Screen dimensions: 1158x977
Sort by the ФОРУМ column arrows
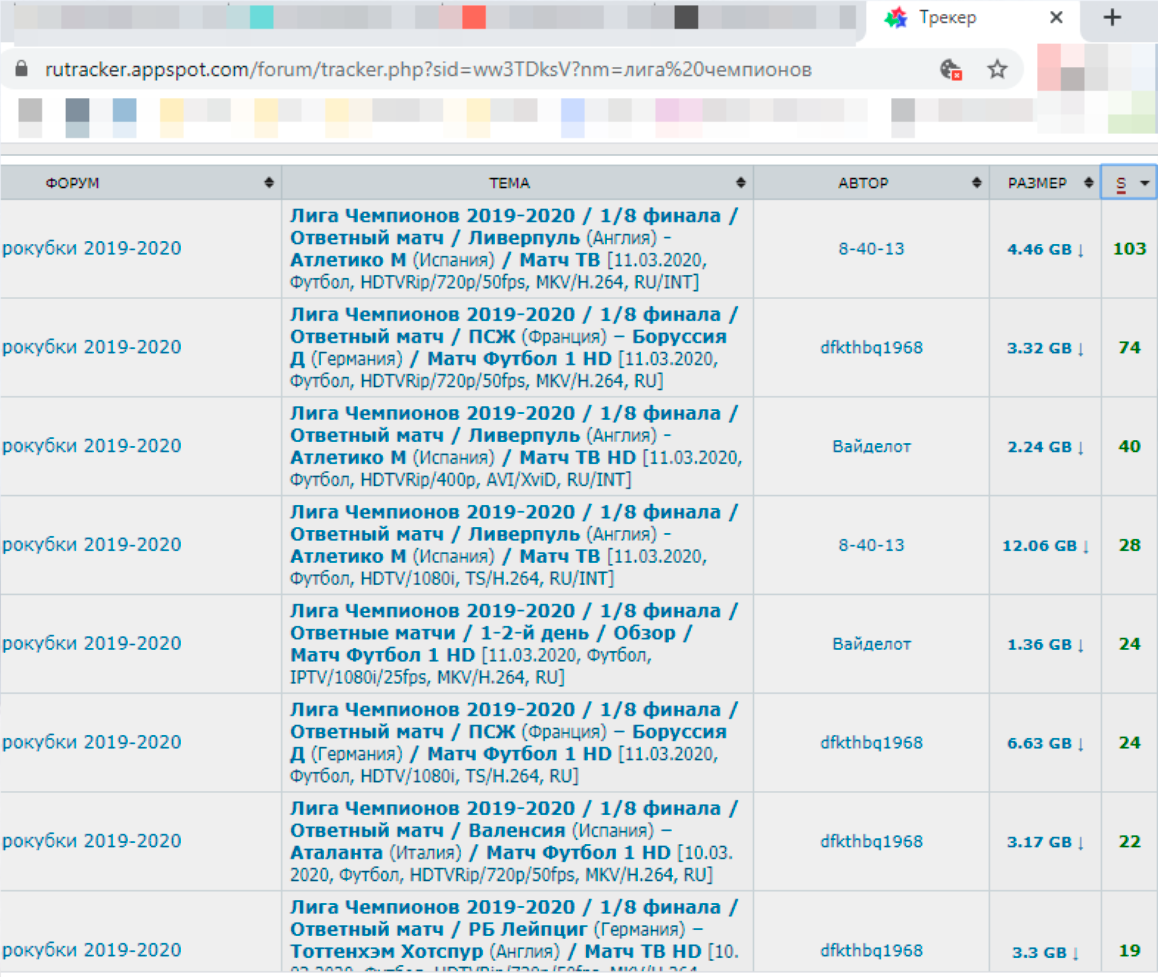click(269, 182)
